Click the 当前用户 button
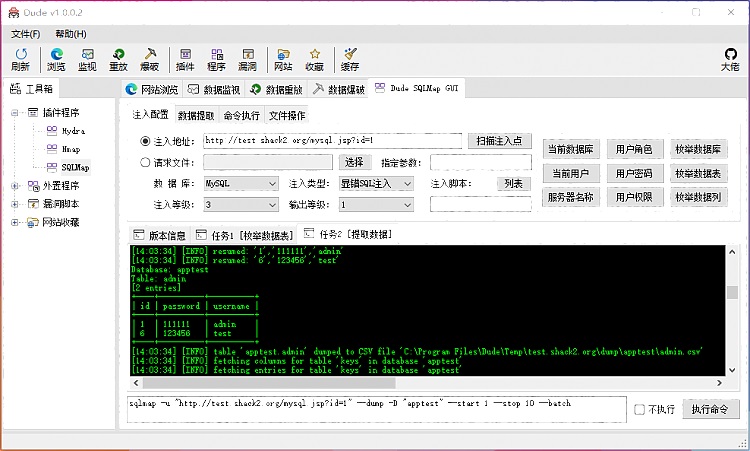The height and width of the screenshot is (451, 750). tap(571, 173)
